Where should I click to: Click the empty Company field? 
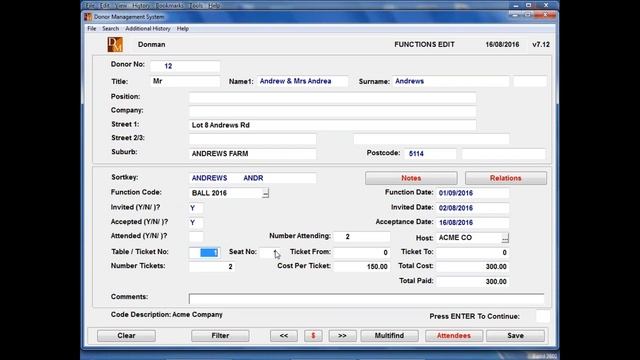332,111
